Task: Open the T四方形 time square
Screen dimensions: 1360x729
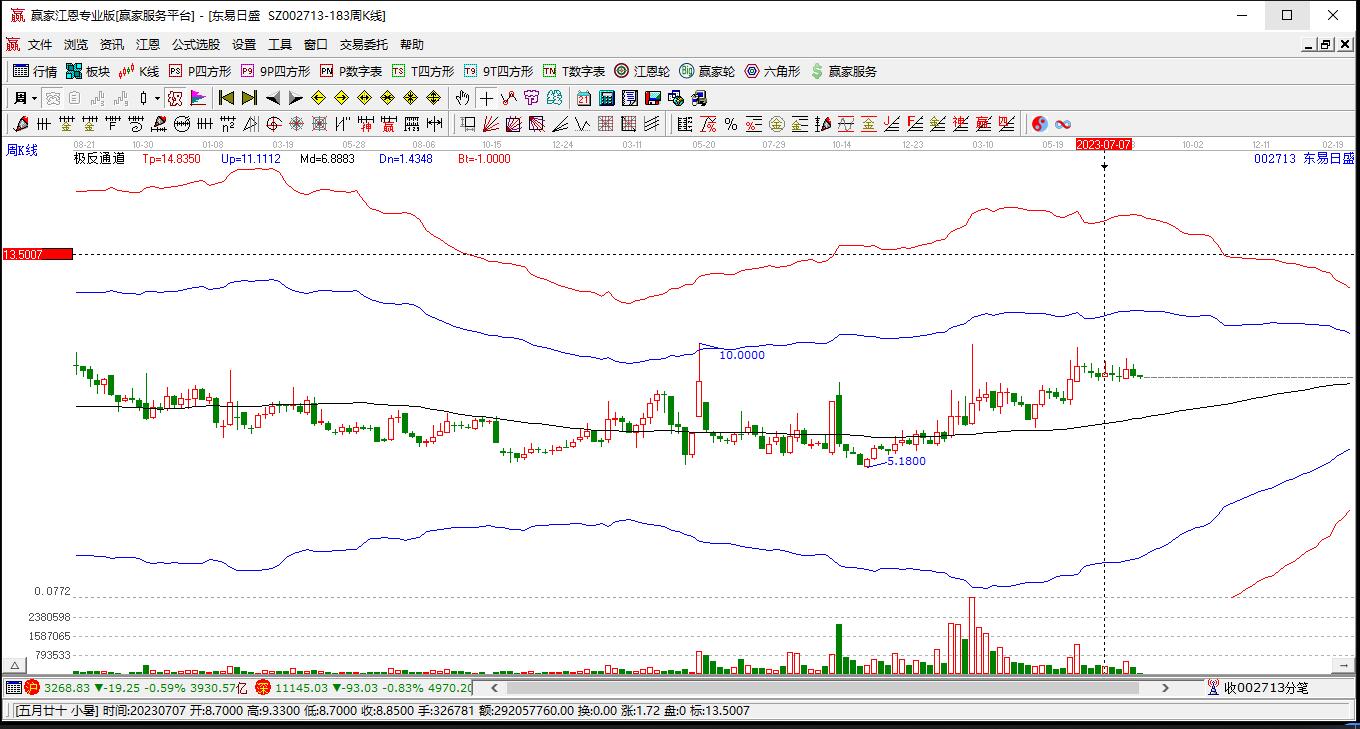Action: pos(423,71)
